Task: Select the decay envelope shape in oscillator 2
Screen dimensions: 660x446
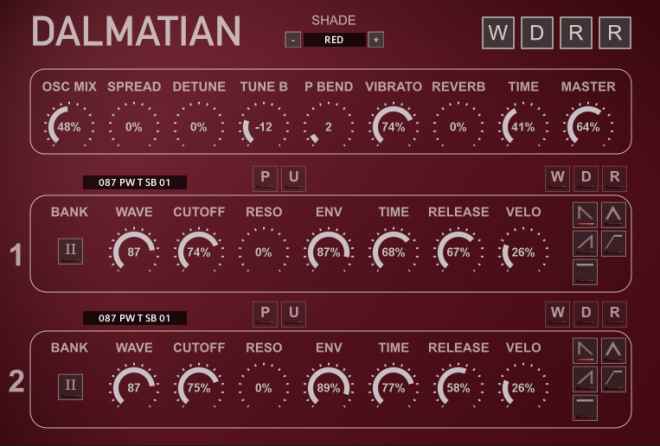Action: tap(586, 349)
